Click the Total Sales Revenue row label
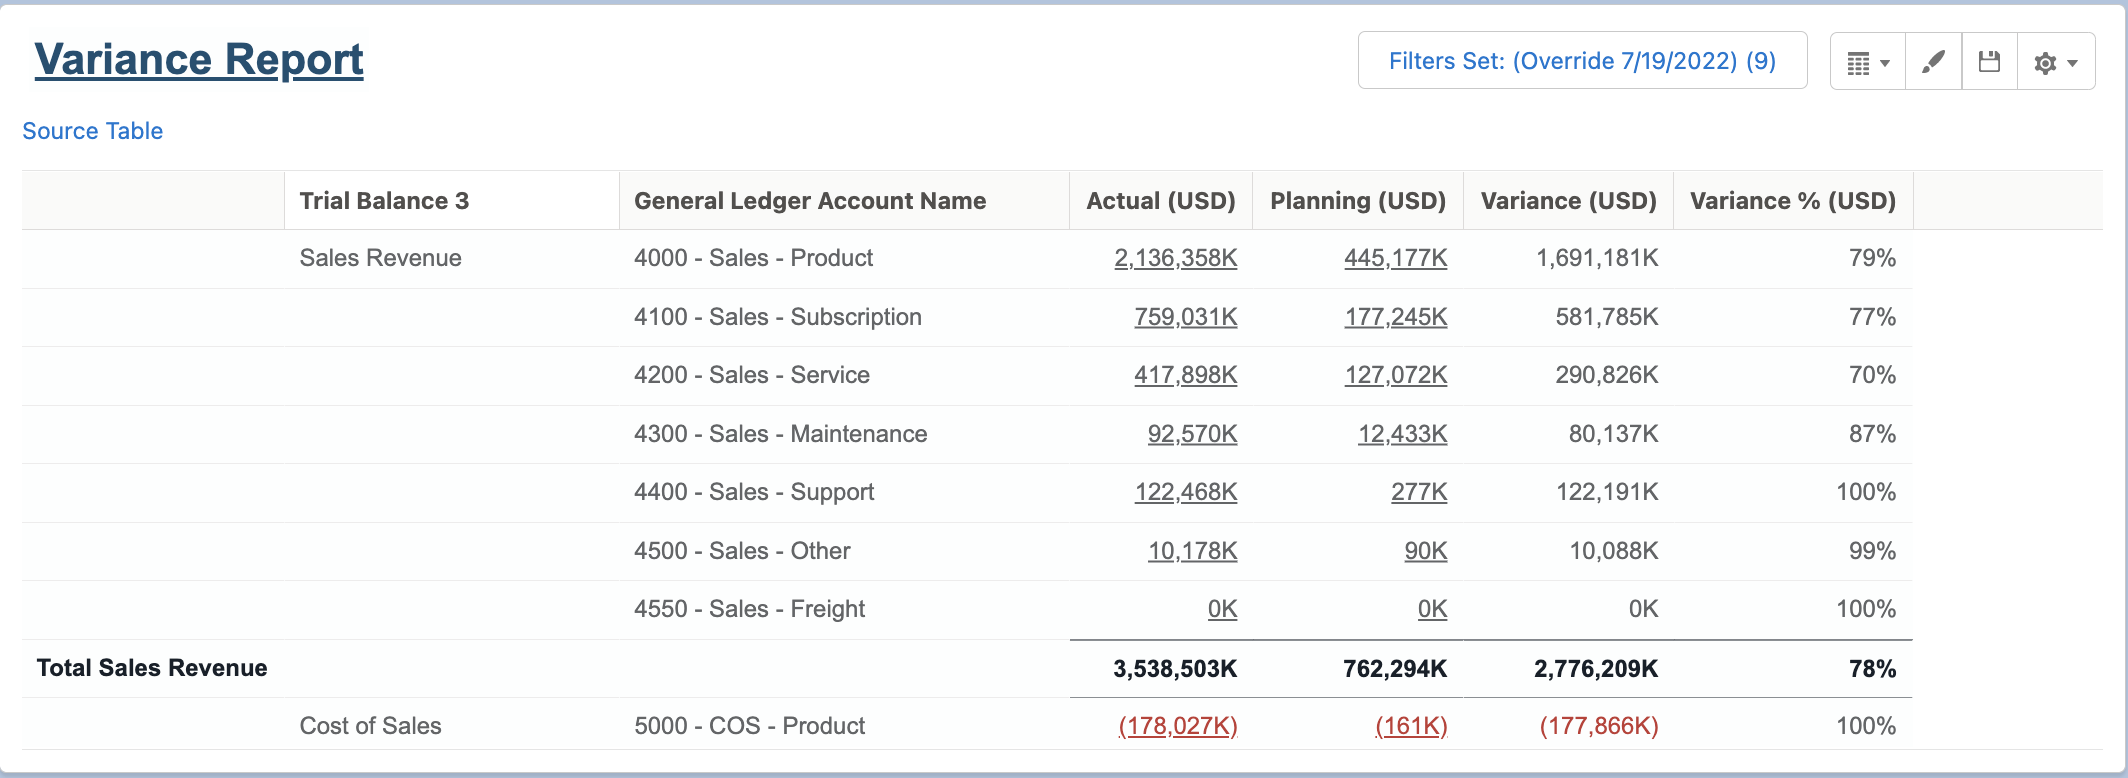 [x=152, y=668]
